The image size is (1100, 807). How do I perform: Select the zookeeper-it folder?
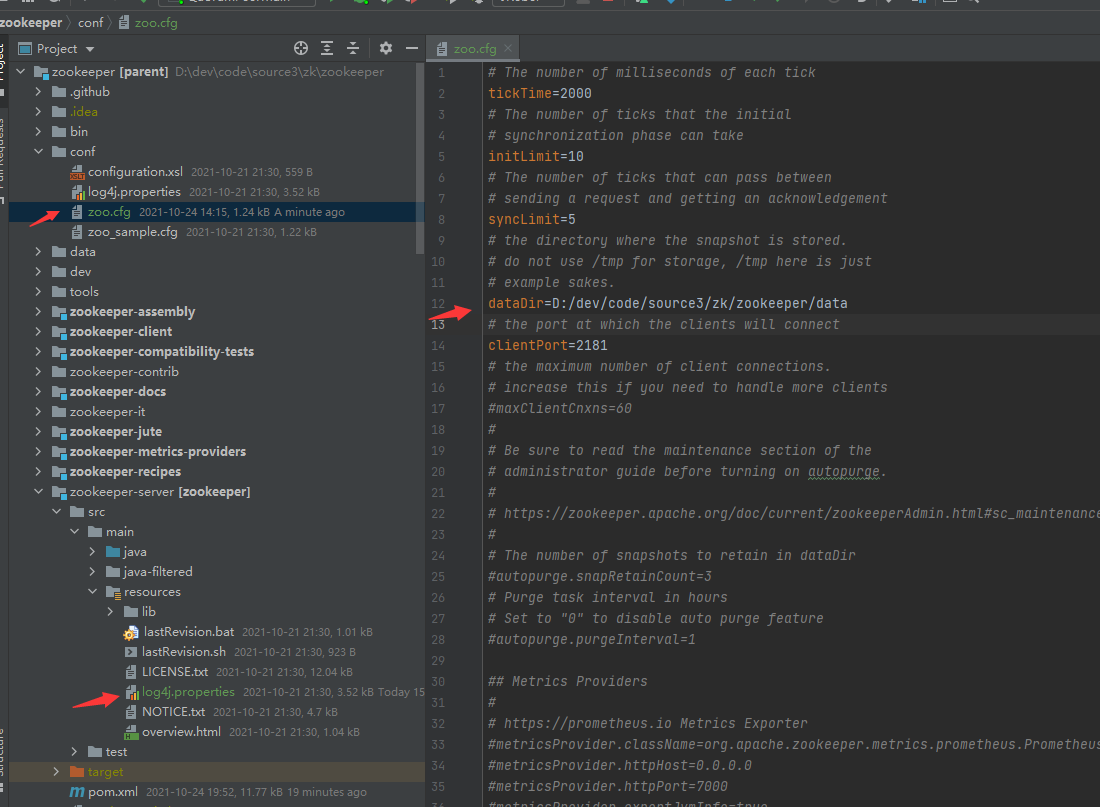107,412
